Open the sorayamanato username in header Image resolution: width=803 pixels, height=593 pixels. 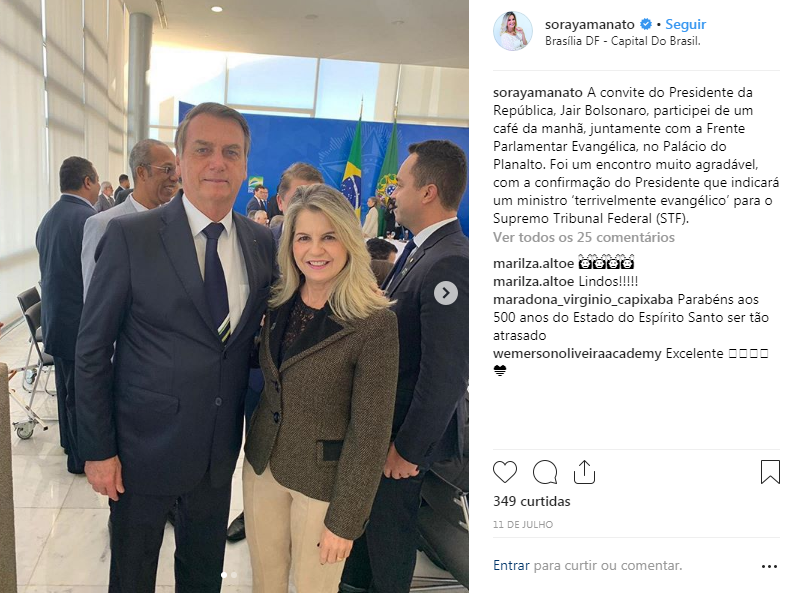point(589,24)
